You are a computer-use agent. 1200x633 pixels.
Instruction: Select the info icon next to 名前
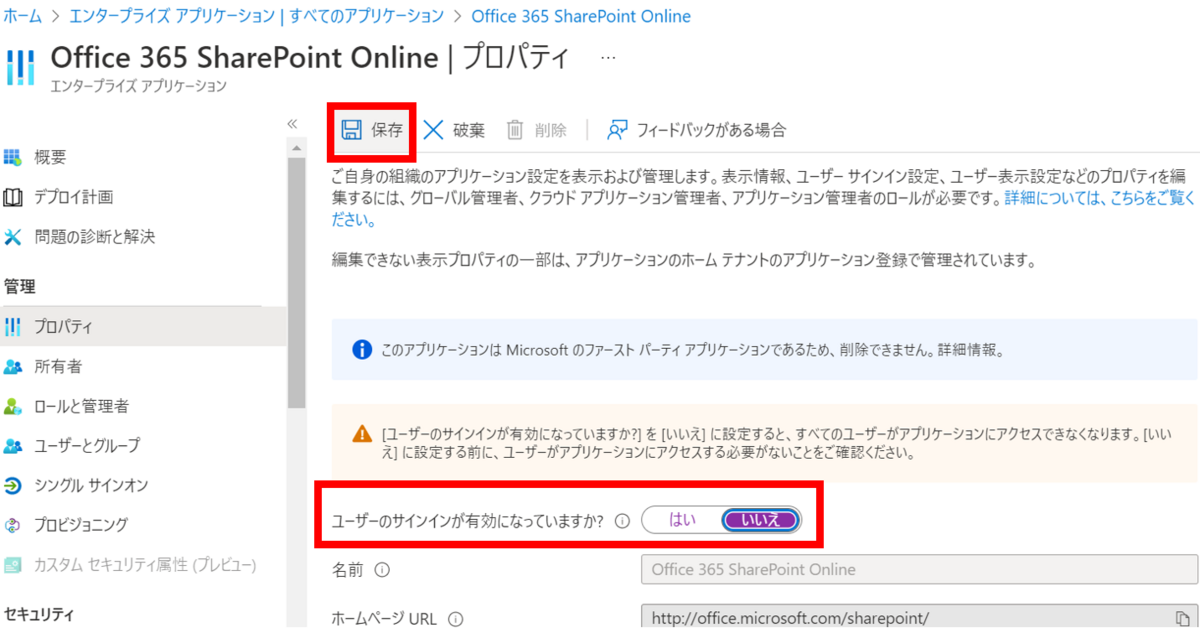[381, 570]
